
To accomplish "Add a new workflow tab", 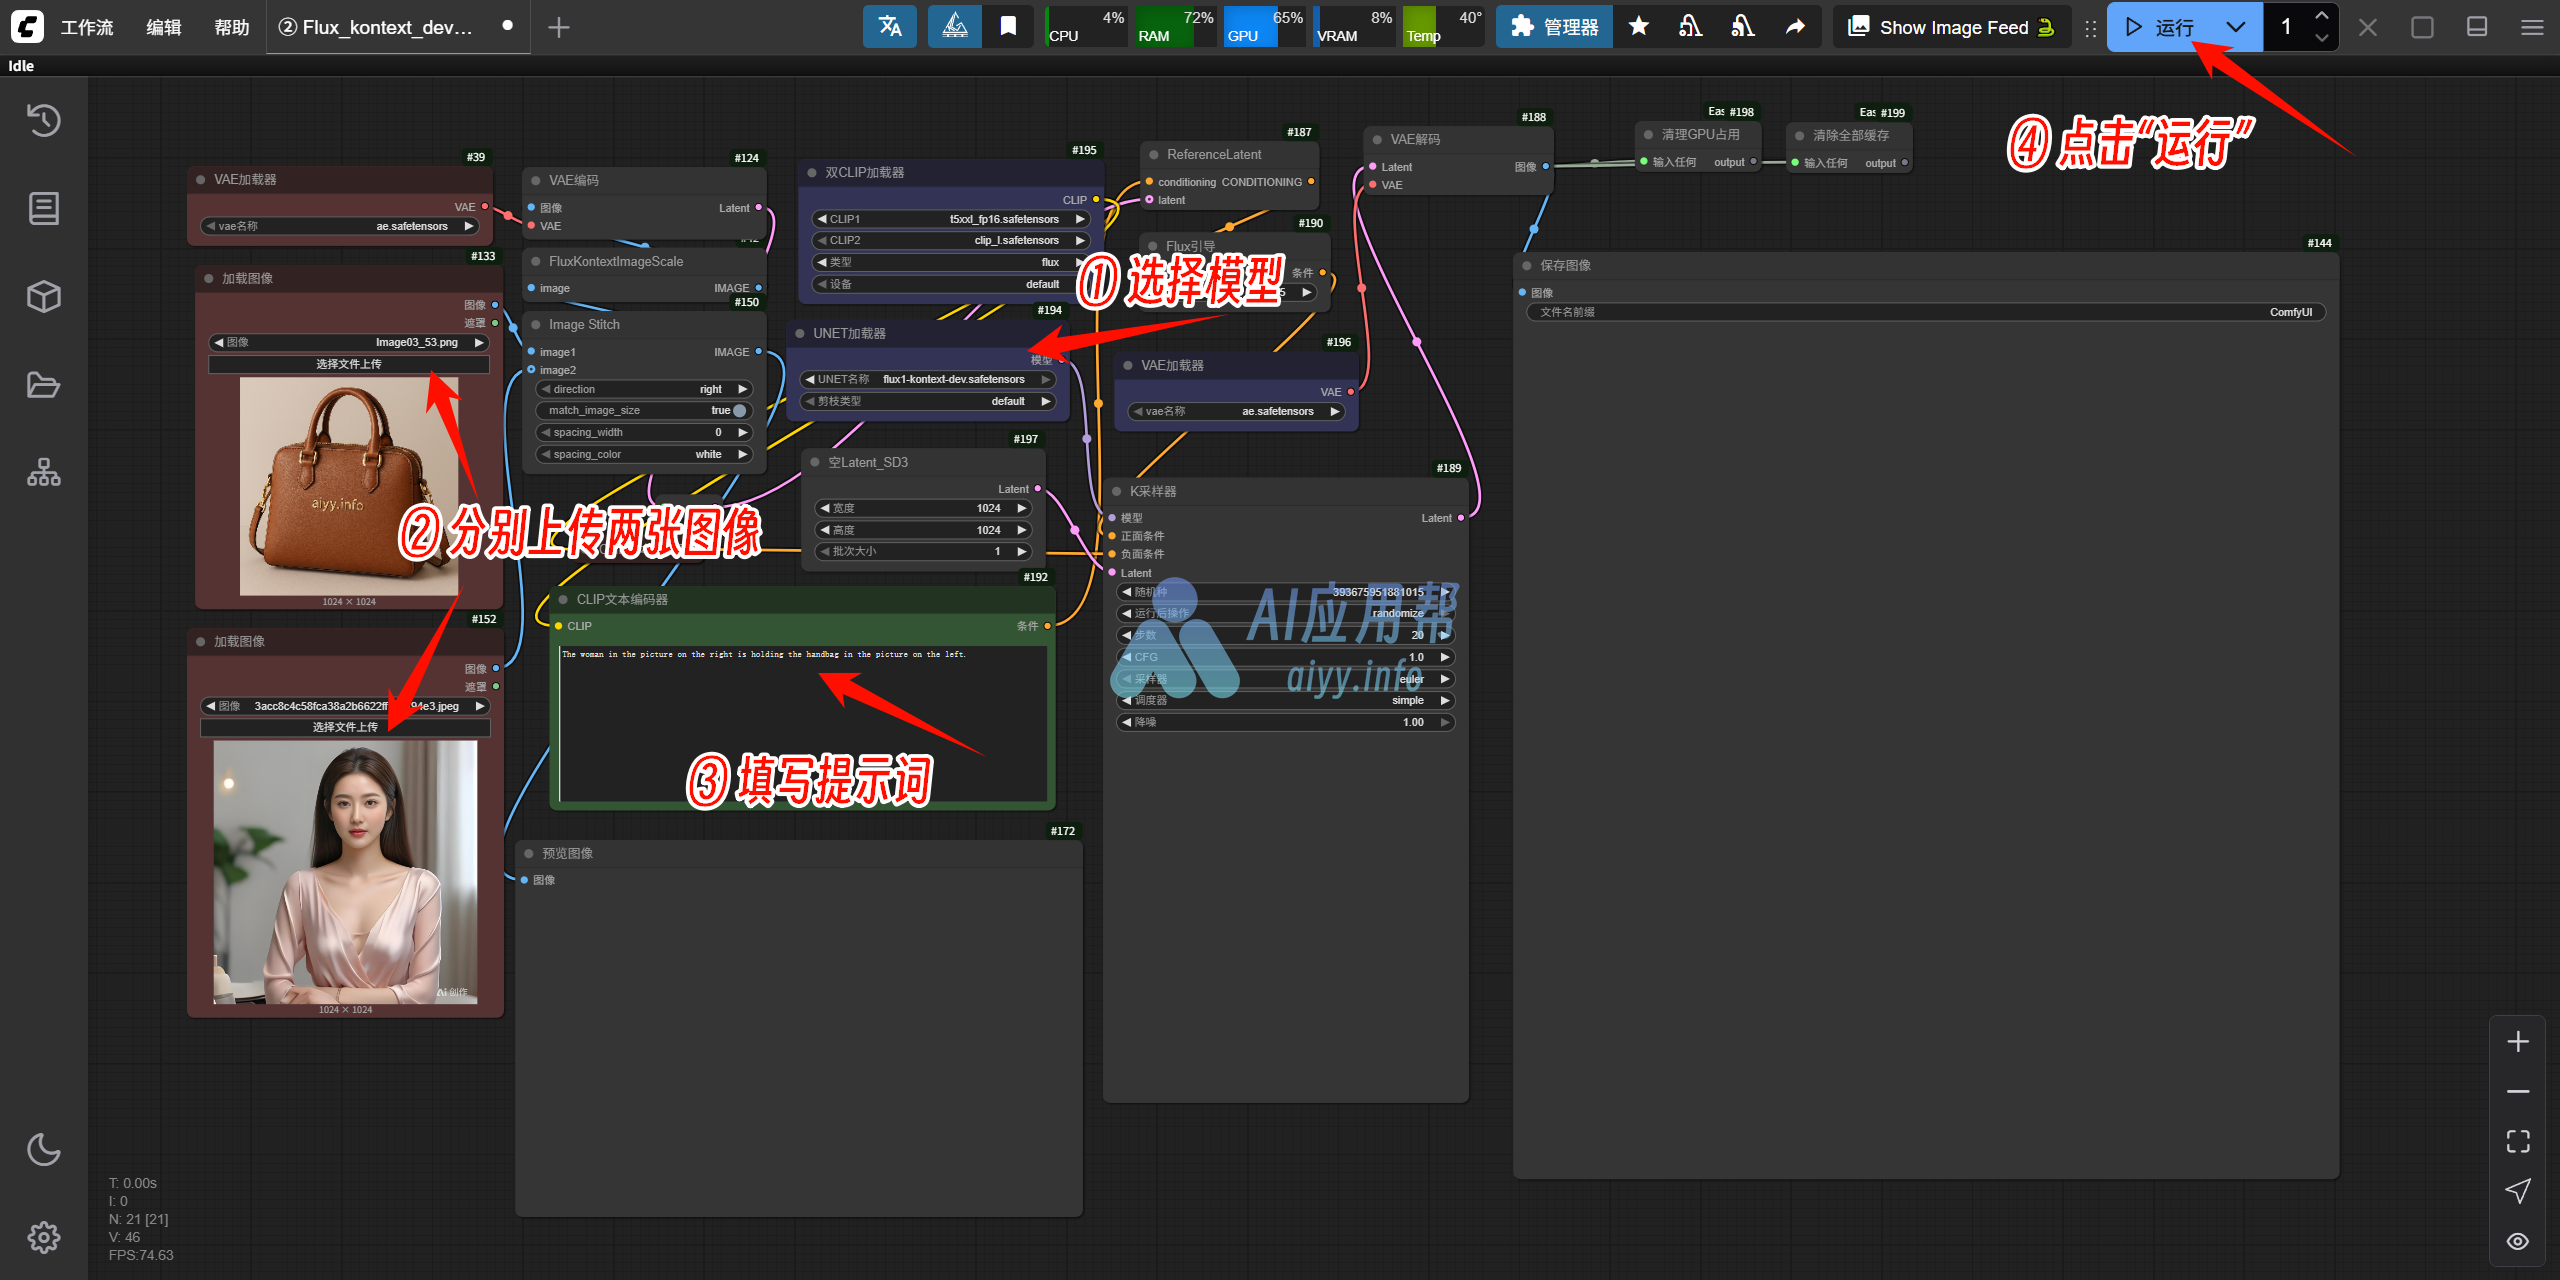I will 559,27.
